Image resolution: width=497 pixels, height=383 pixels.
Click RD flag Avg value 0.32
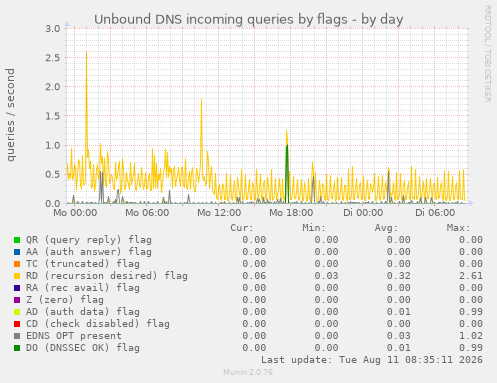coord(399,276)
